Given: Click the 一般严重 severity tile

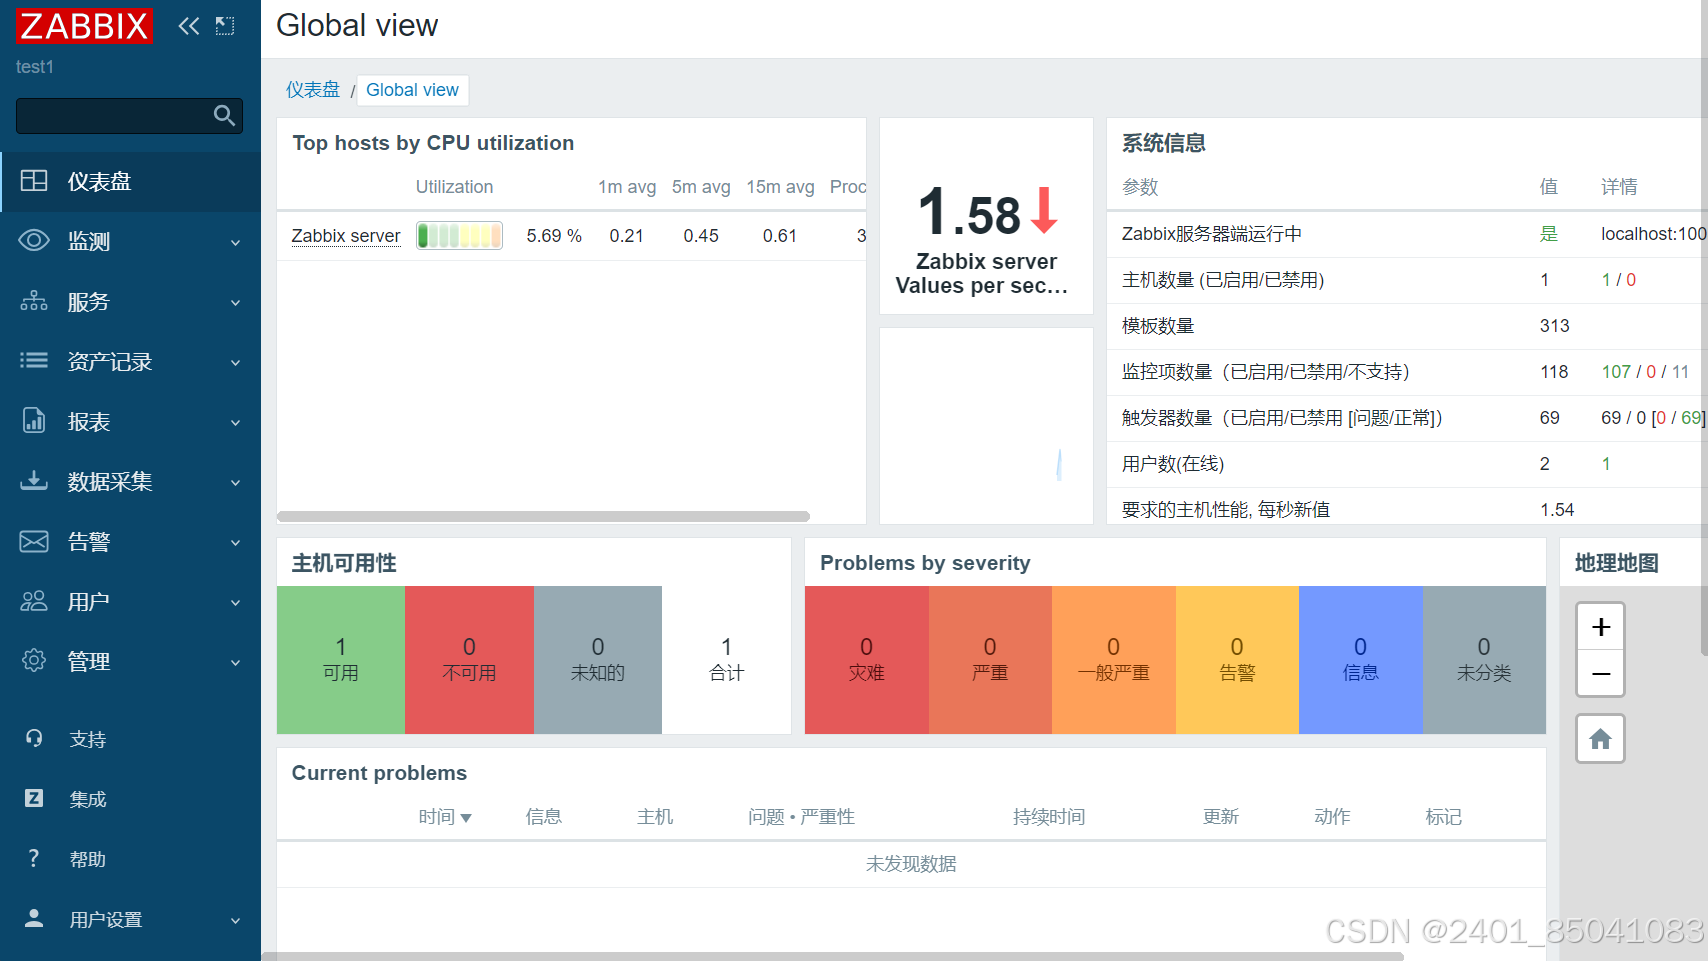Looking at the screenshot, I should click(x=1114, y=660).
